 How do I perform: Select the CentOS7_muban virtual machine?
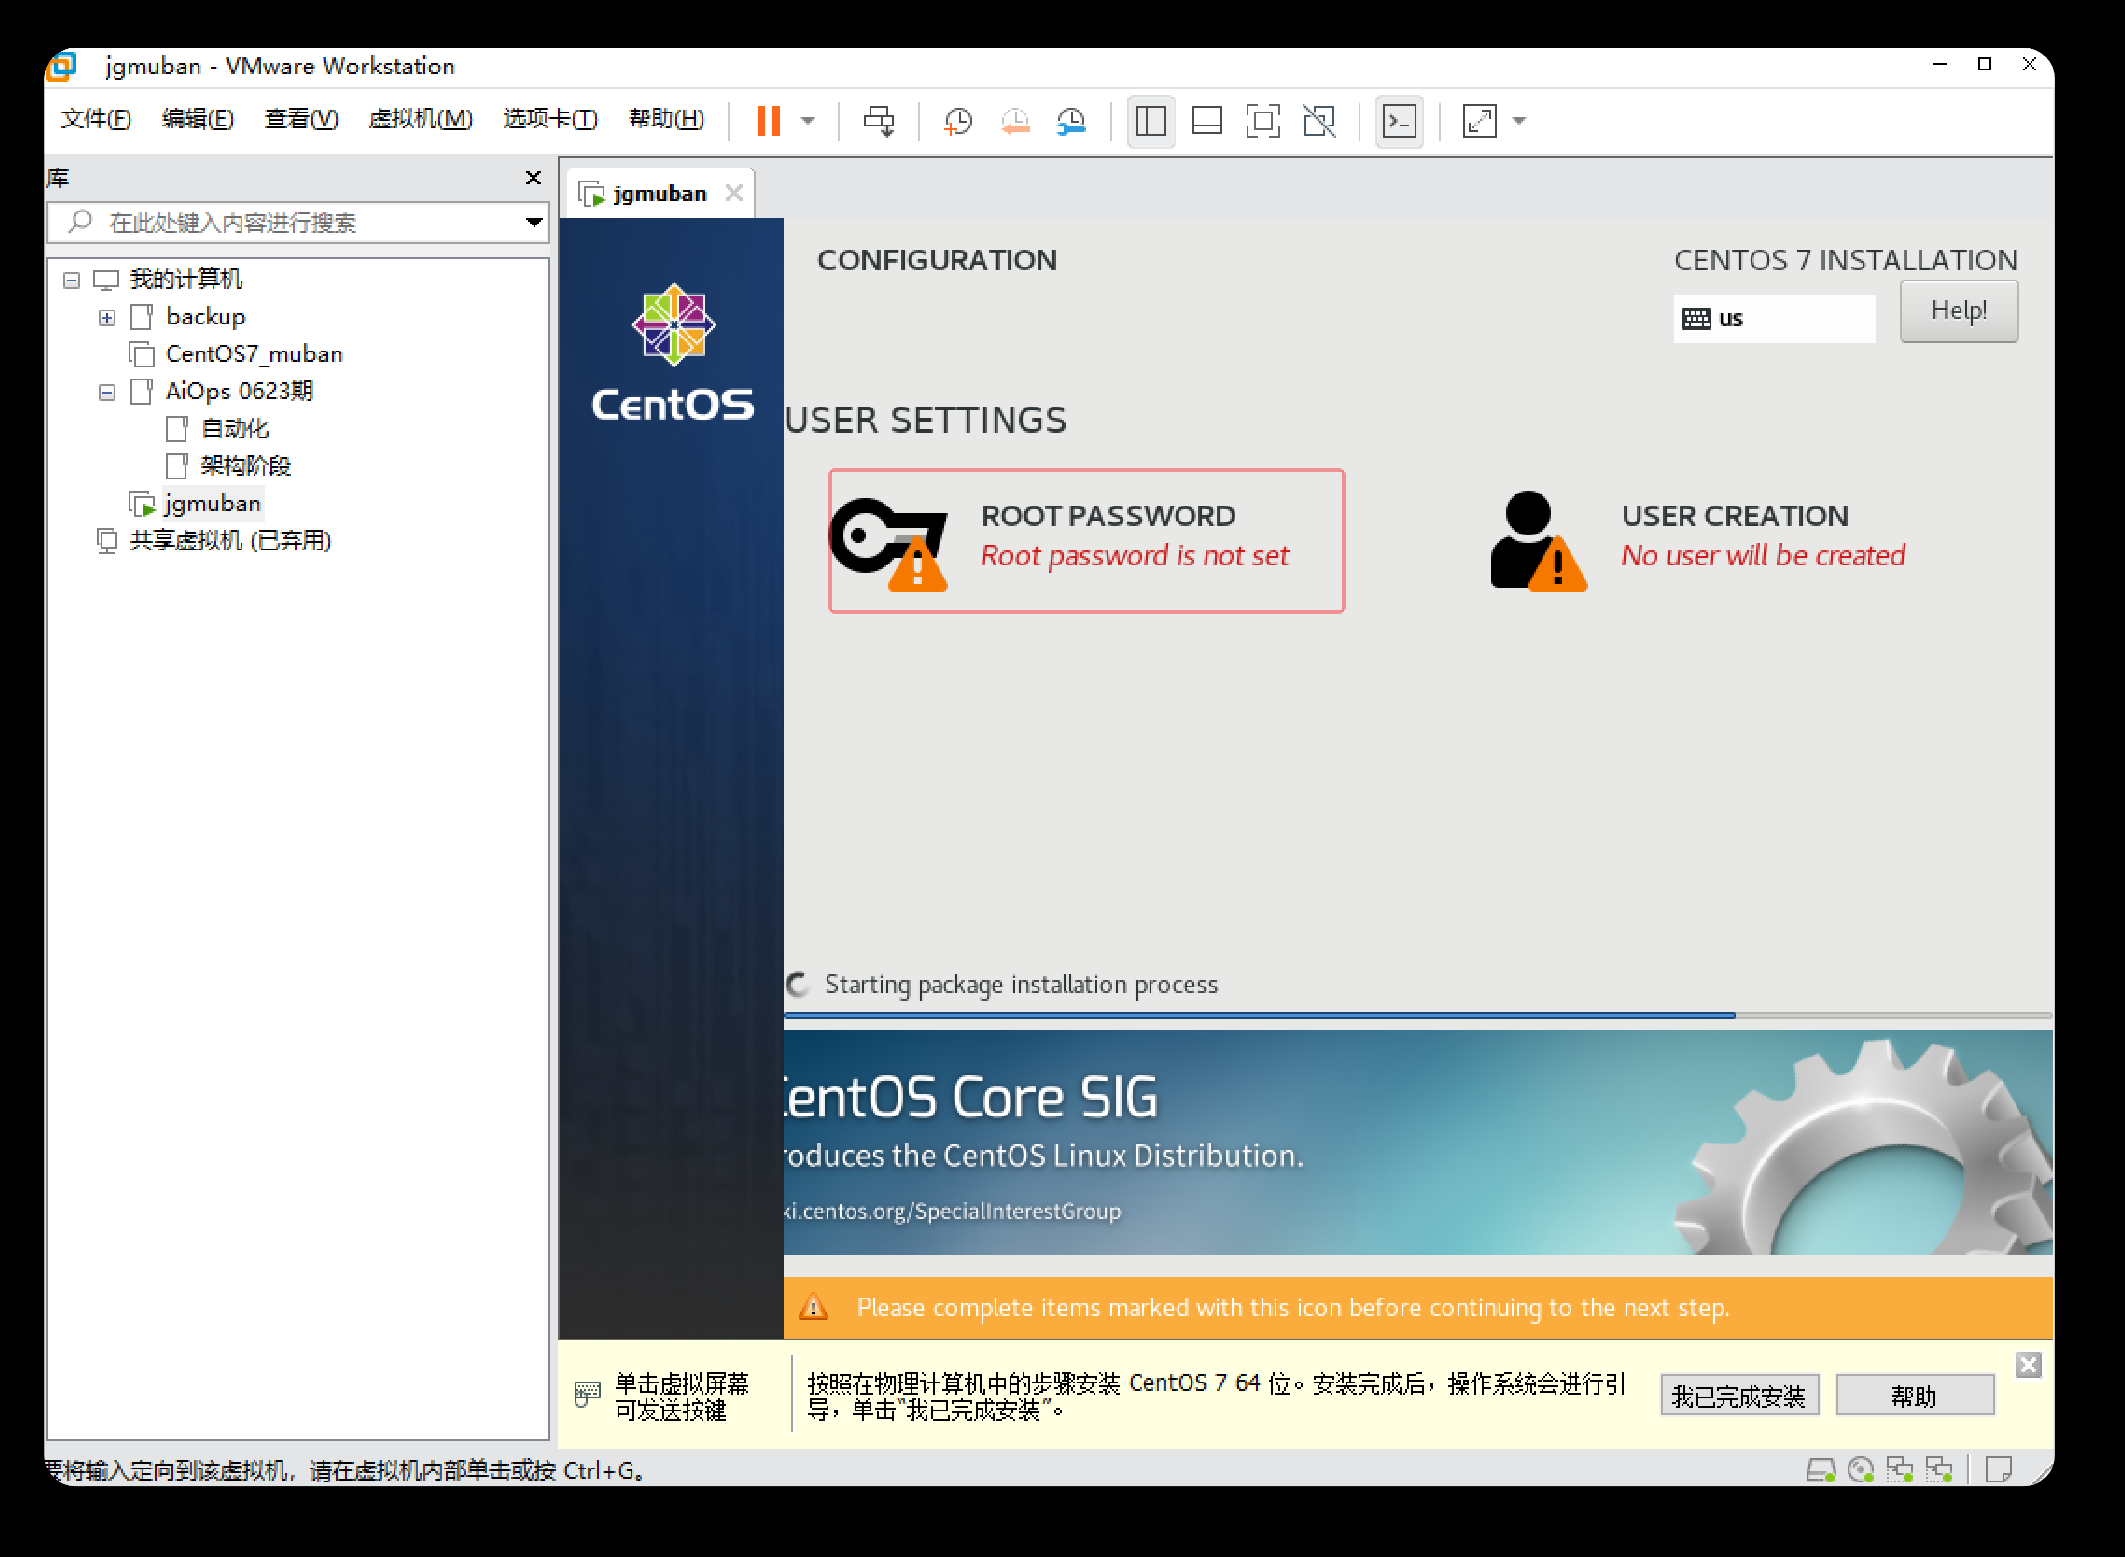click(254, 354)
